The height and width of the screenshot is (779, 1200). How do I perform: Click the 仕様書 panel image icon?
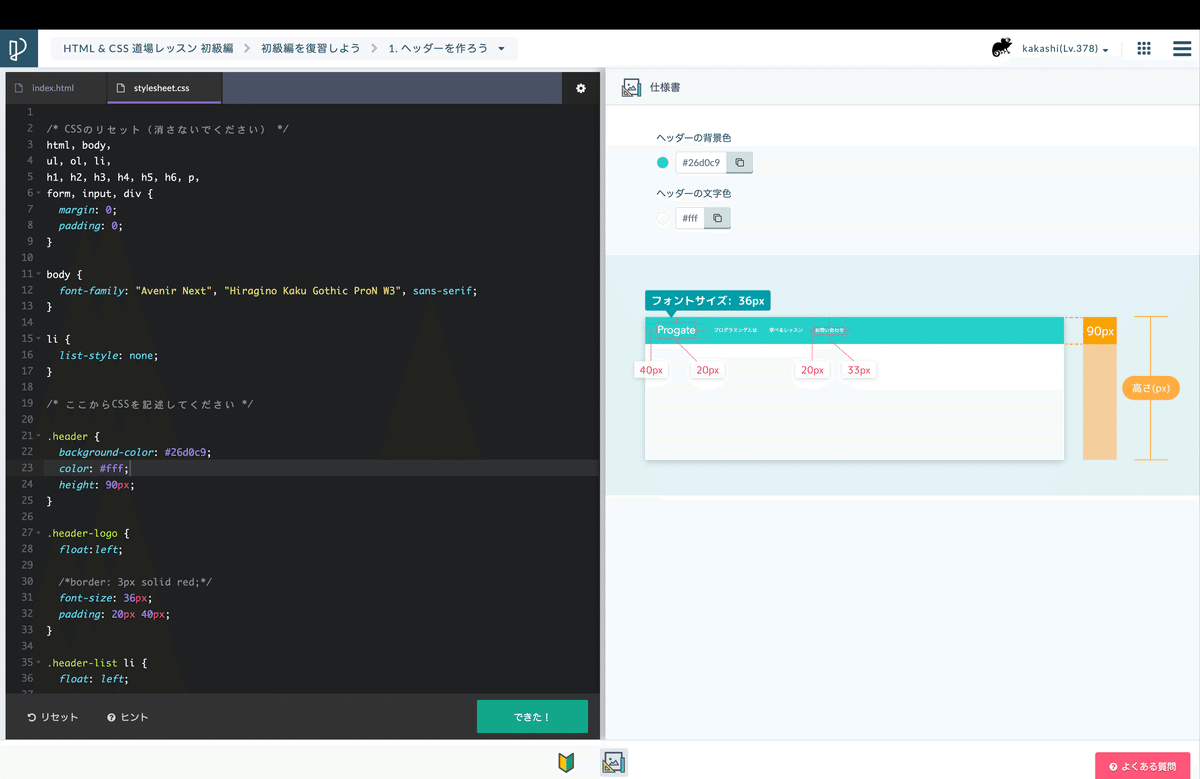pos(631,88)
